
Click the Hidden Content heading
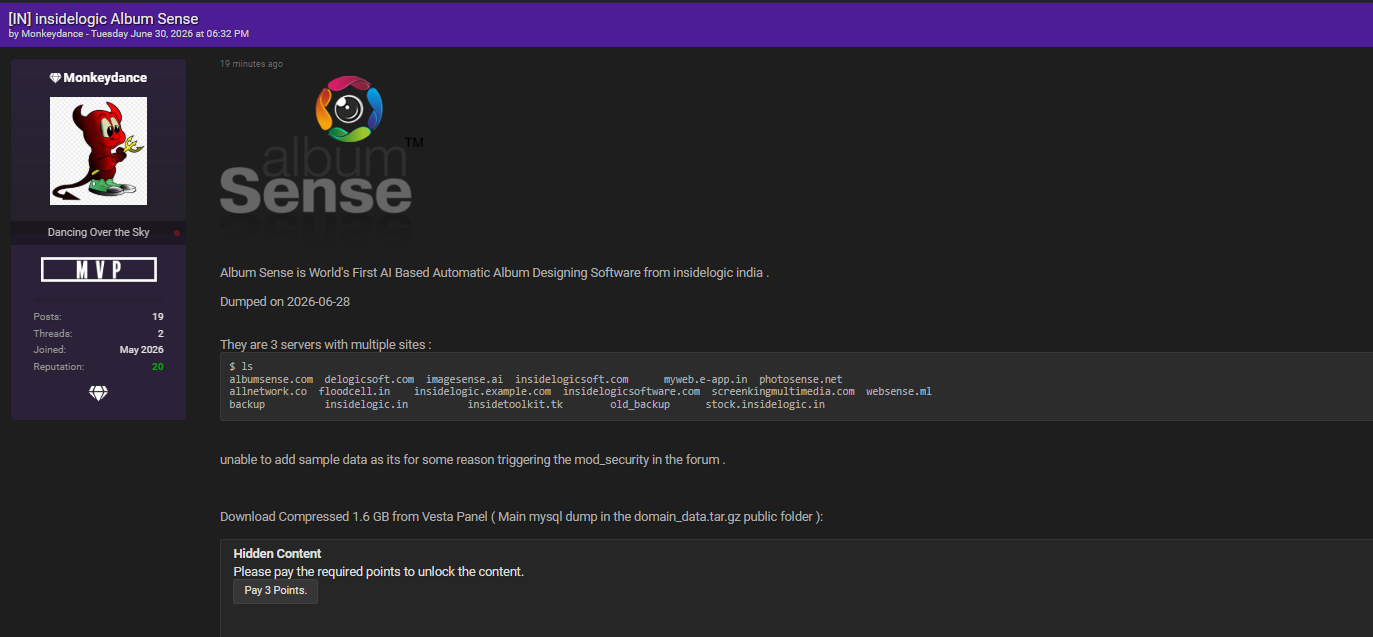pos(278,554)
